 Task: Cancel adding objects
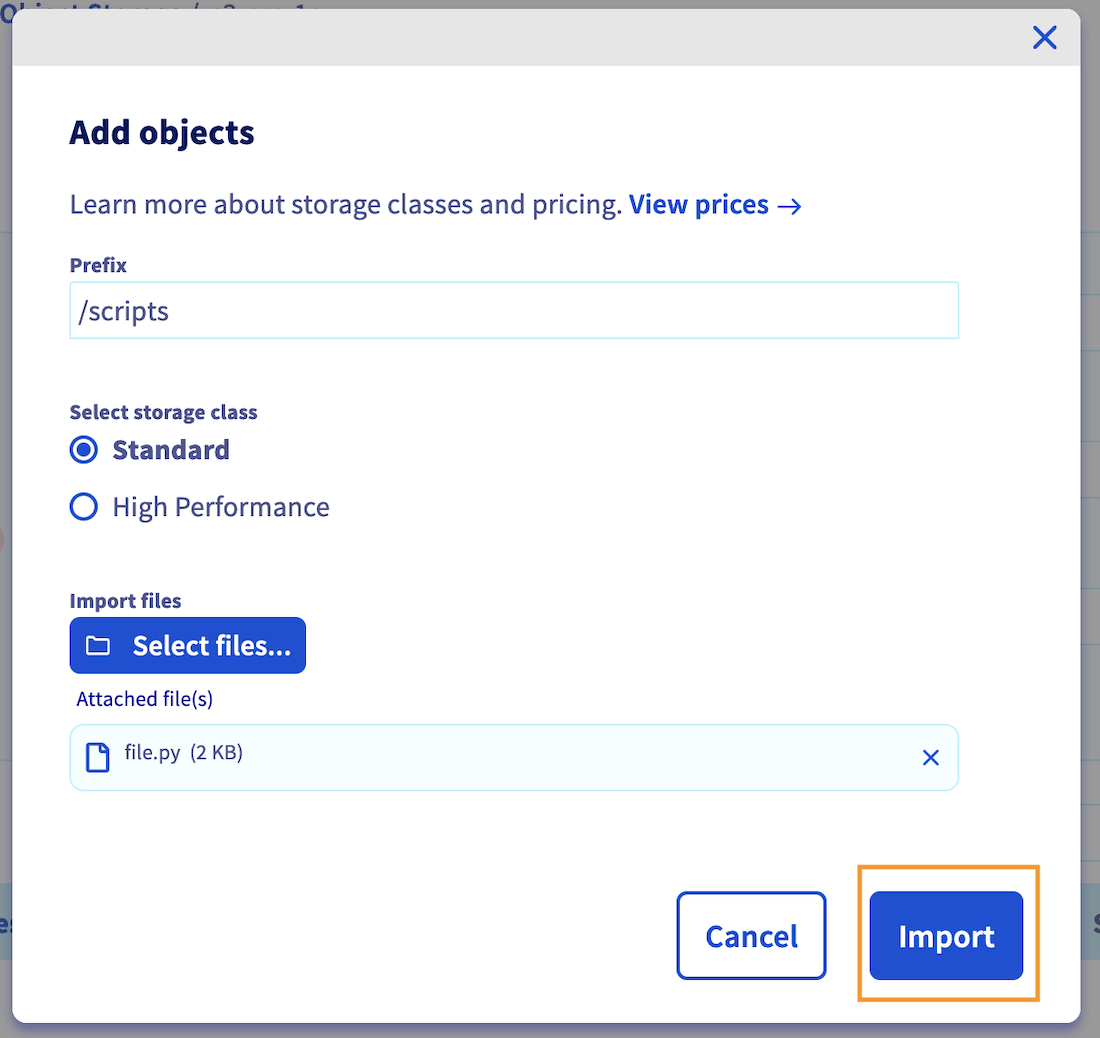(751, 936)
